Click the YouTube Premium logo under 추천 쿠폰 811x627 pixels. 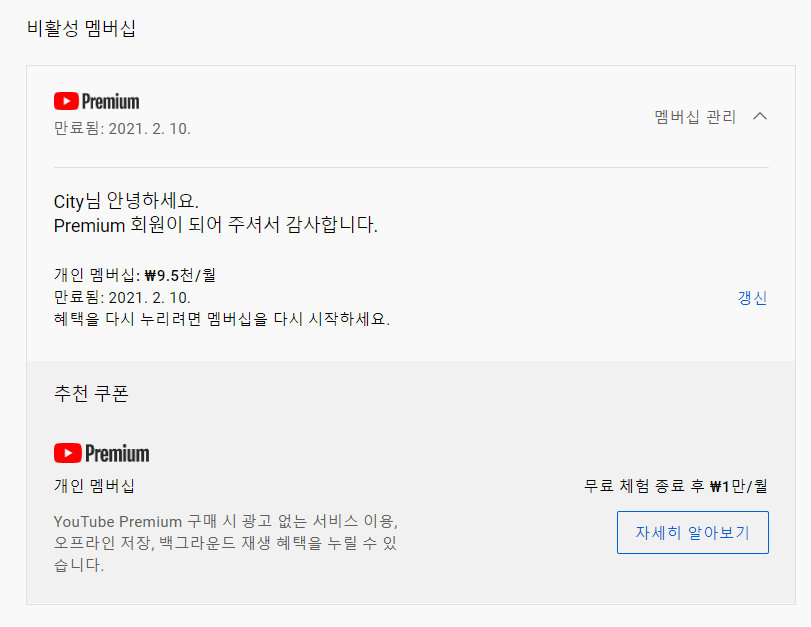click(101, 453)
